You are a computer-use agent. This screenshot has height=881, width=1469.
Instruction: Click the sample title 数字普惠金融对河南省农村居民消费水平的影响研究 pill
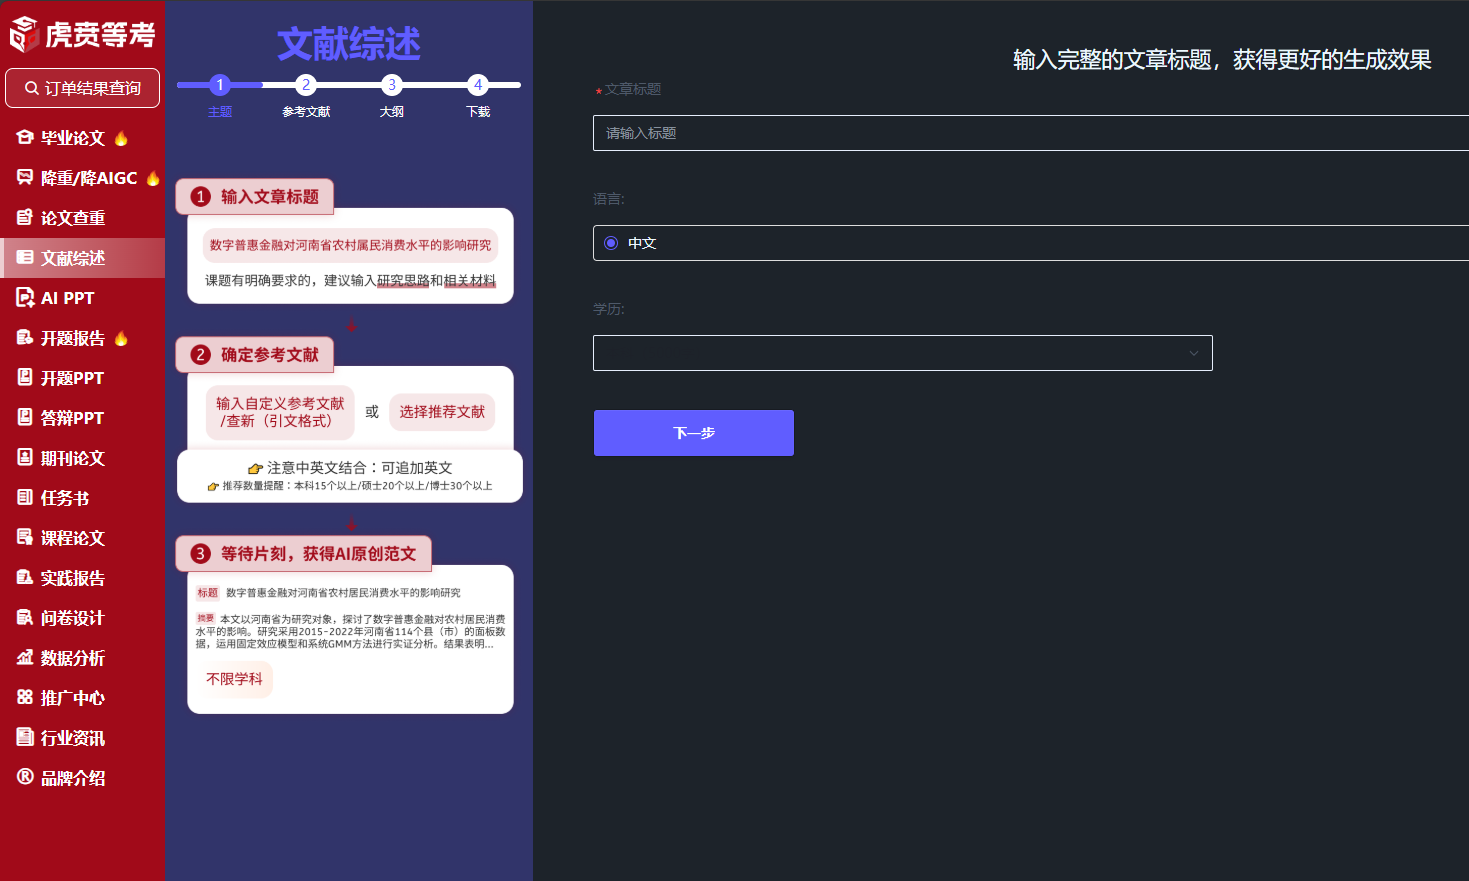point(350,245)
